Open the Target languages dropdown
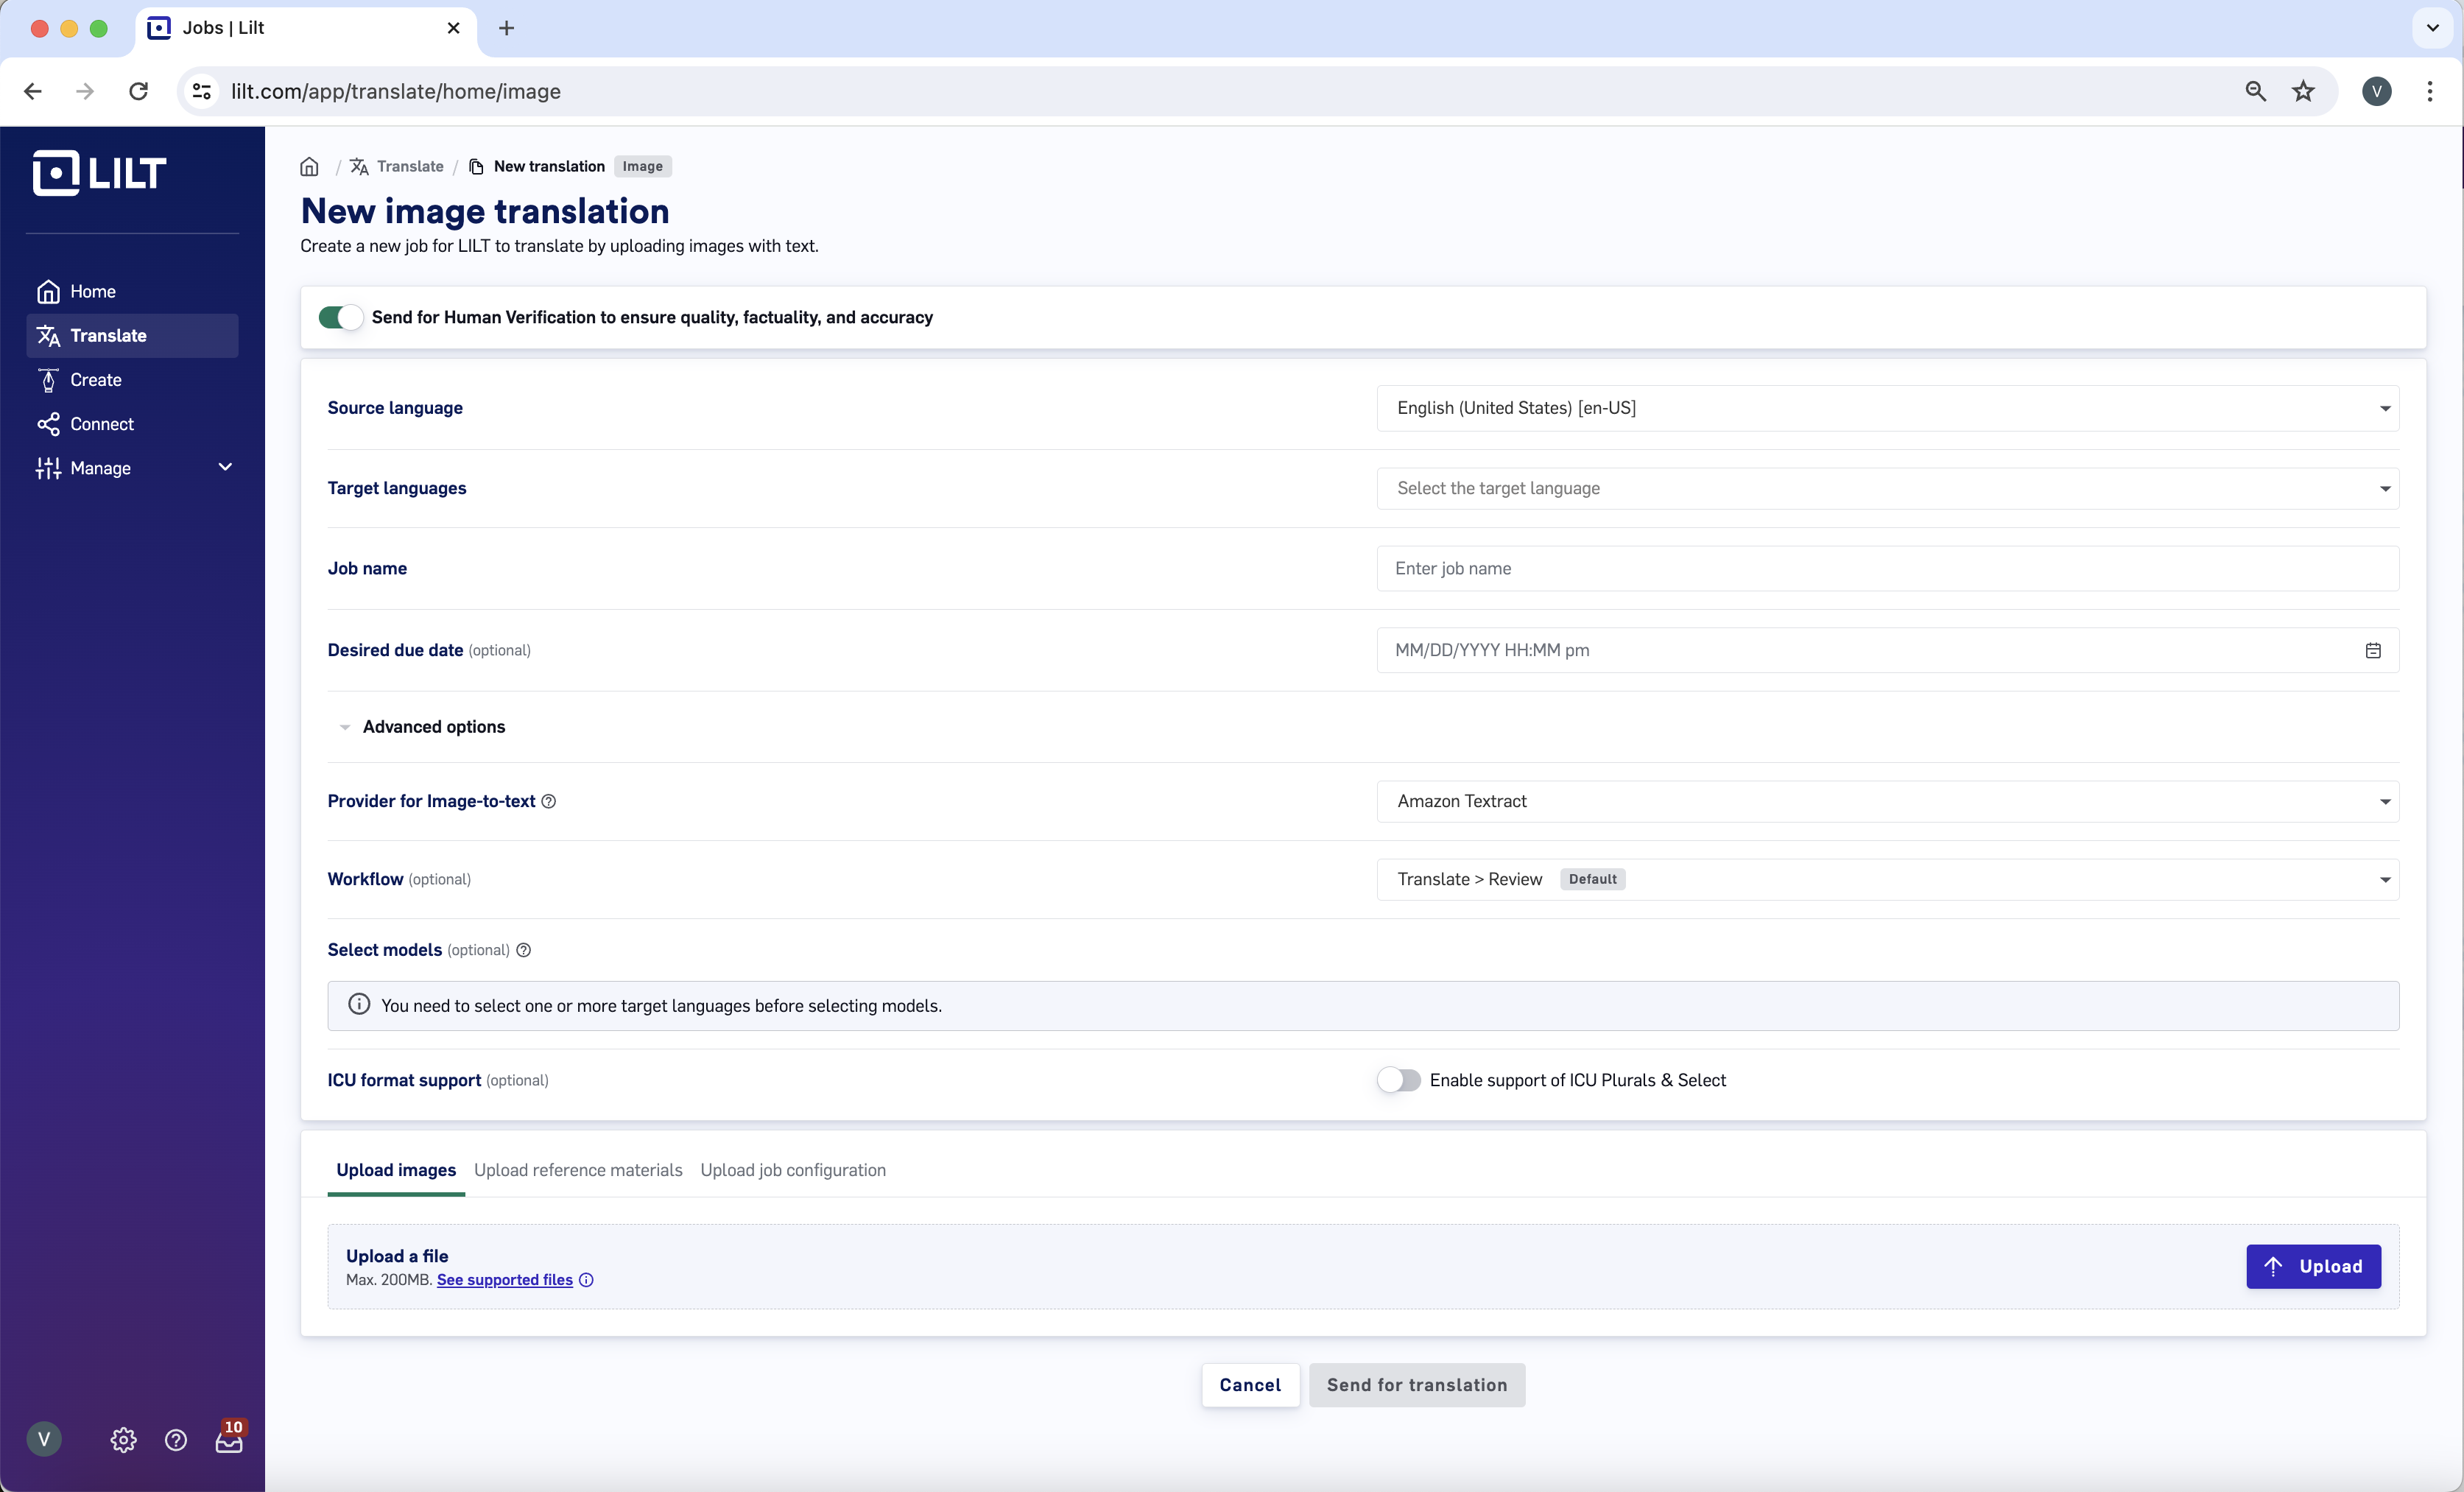This screenshot has width=2464, height=1492. tap(1887, 488)
